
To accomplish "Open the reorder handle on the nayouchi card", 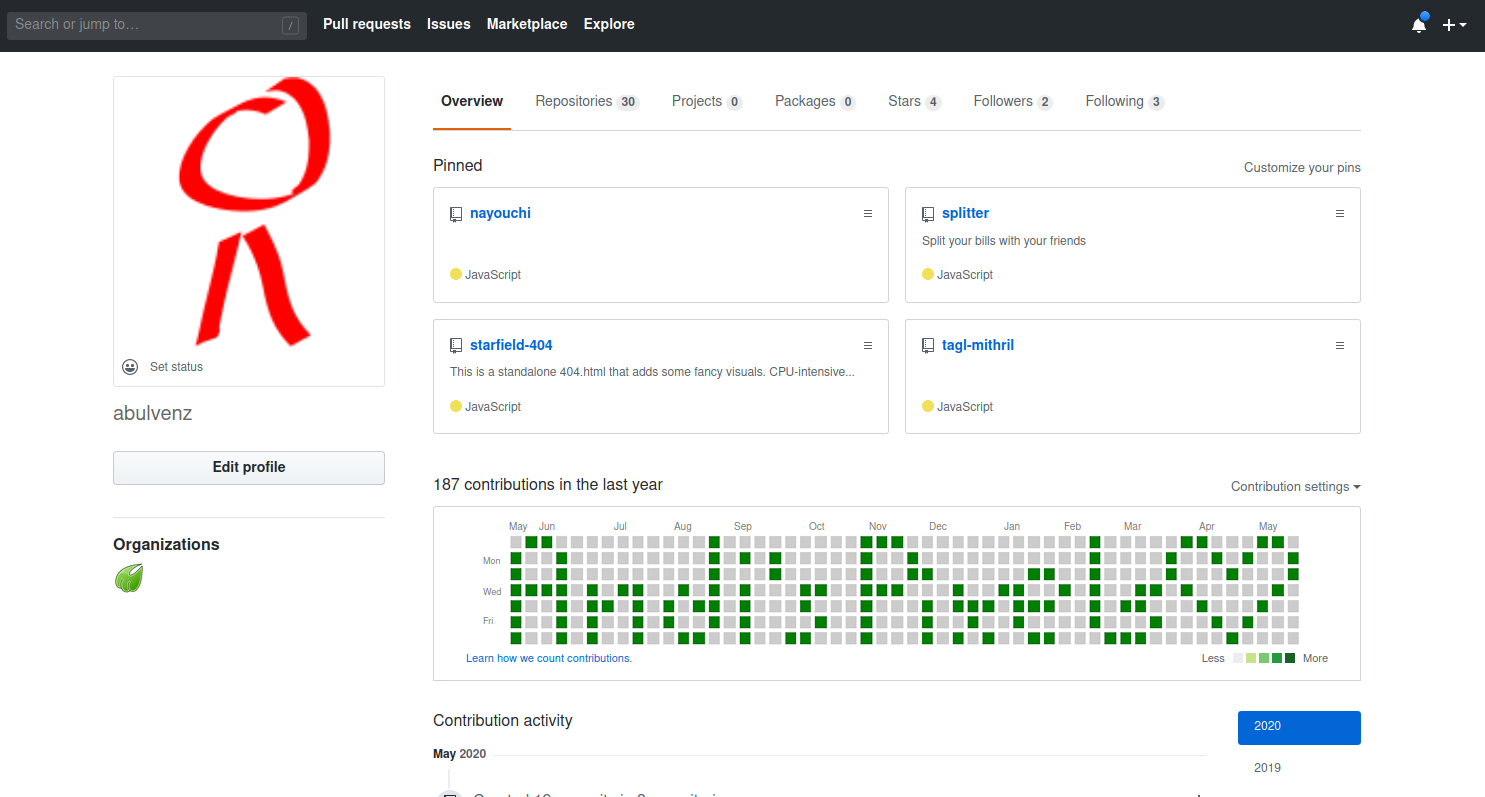I will tap(867, 213).
